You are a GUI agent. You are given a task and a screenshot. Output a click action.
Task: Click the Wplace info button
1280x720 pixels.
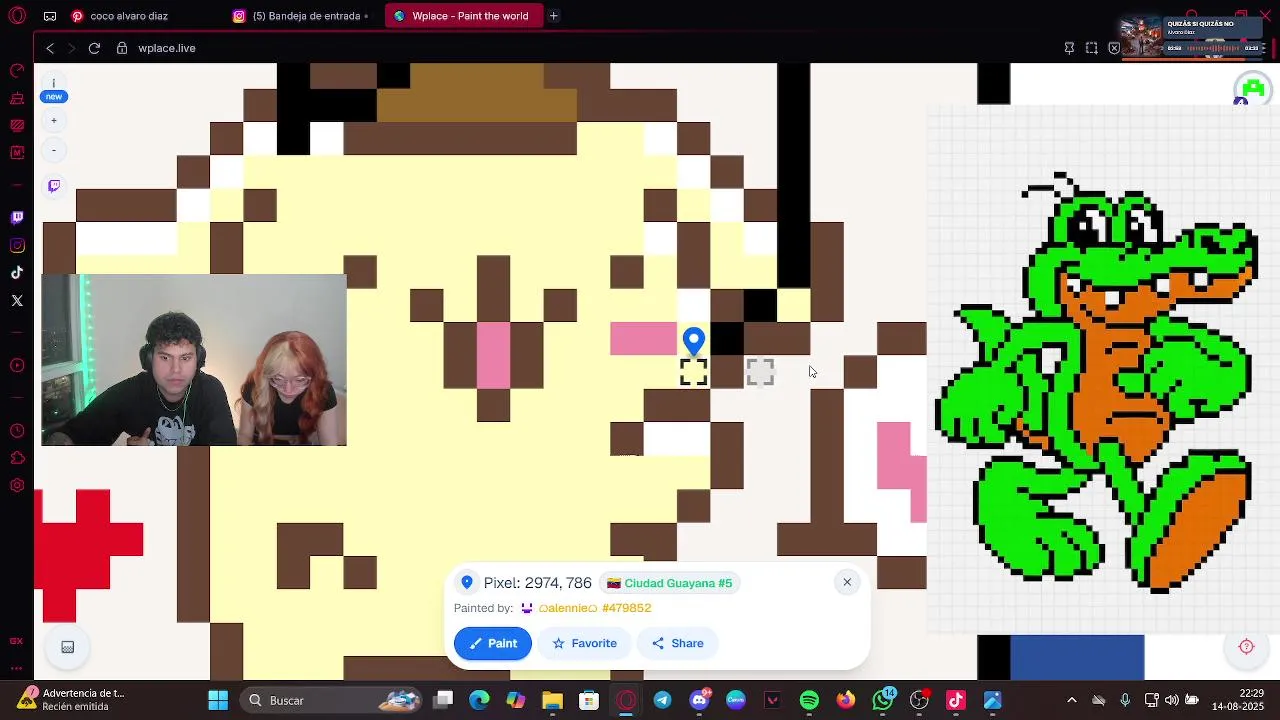coord(54,83)
